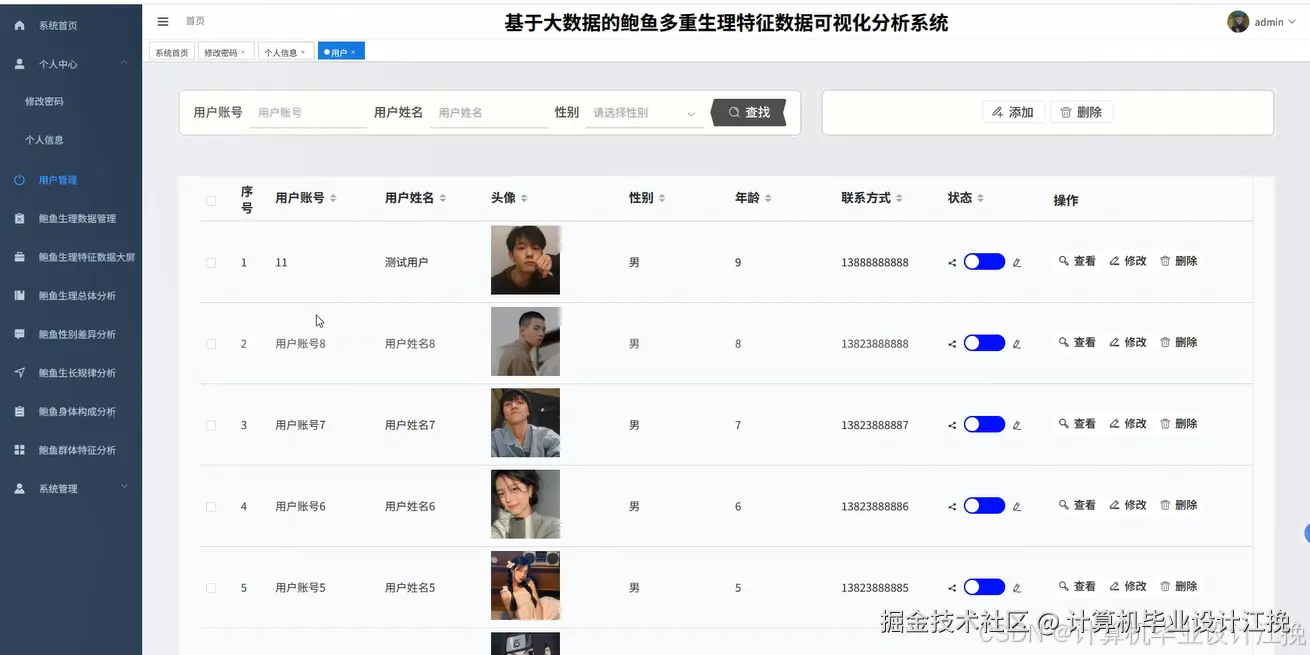
Task: Tick the checkbox for the 用户账号6 row
Action: click(x=211, y=507)
